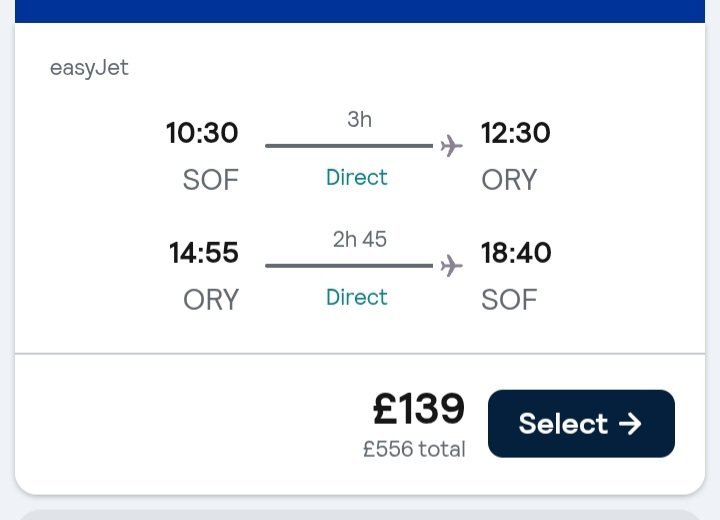Click the 3h duration label
720x520 pixels.
coord(359,120)
